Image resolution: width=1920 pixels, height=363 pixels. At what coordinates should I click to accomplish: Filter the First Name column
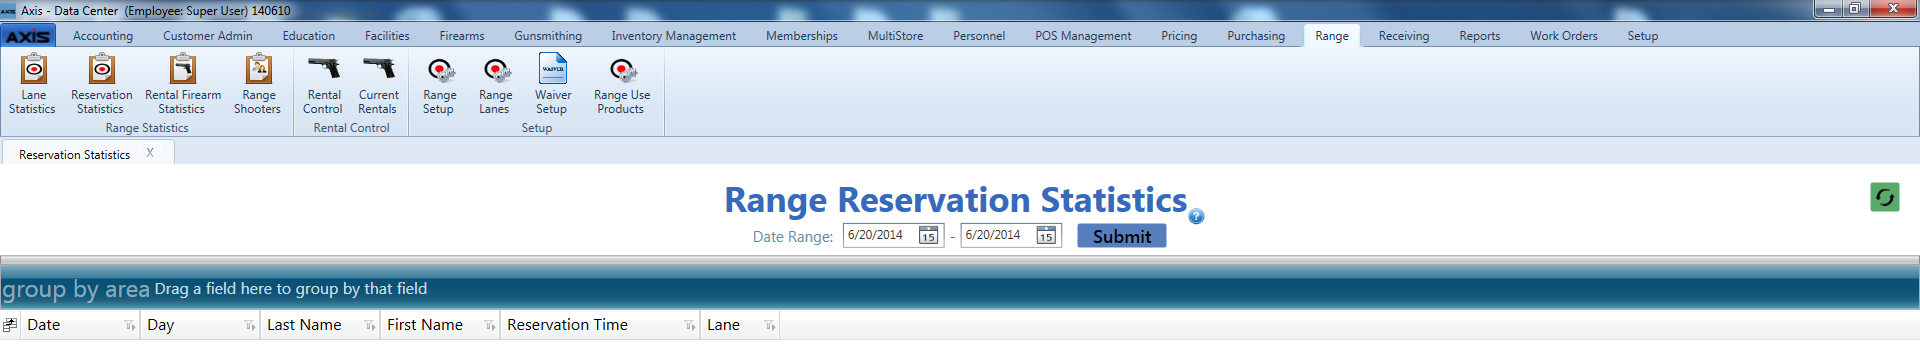tap(489, 326)
